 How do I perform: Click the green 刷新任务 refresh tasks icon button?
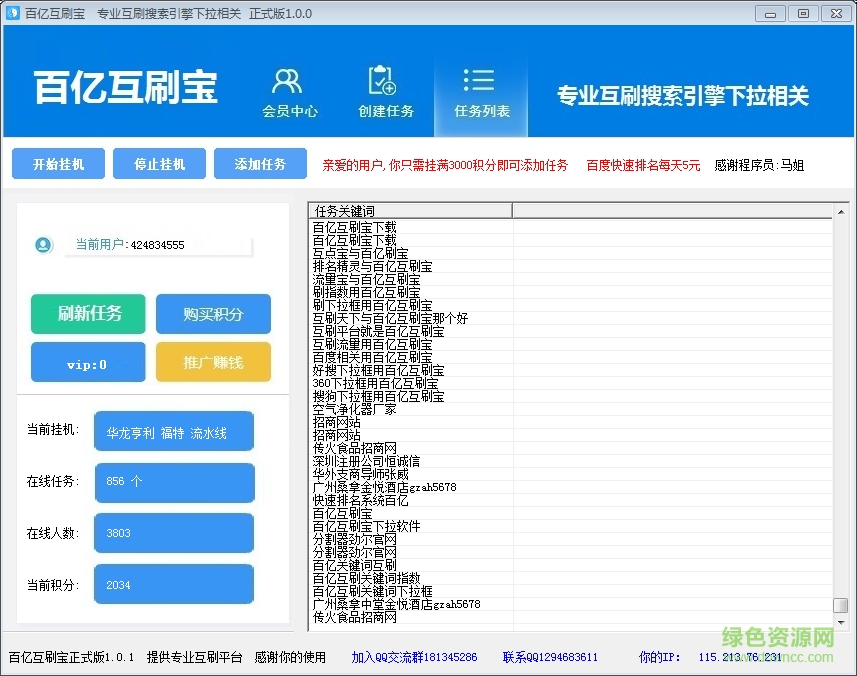[88, 314]
